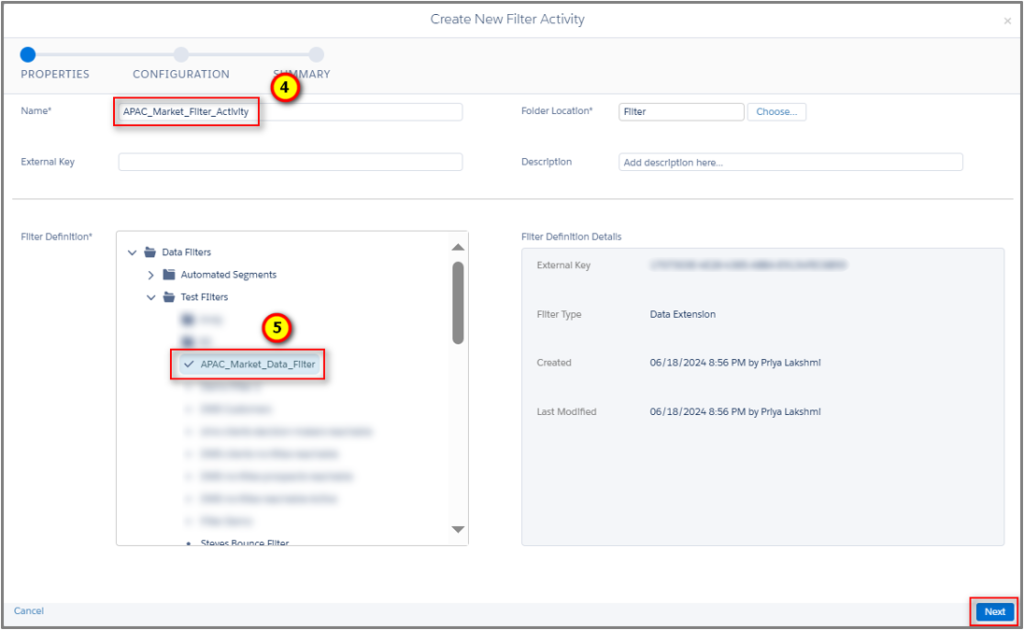Click the filter definition scrollbar thumb
Screen dimensions: 1024x630
[458, 302]
